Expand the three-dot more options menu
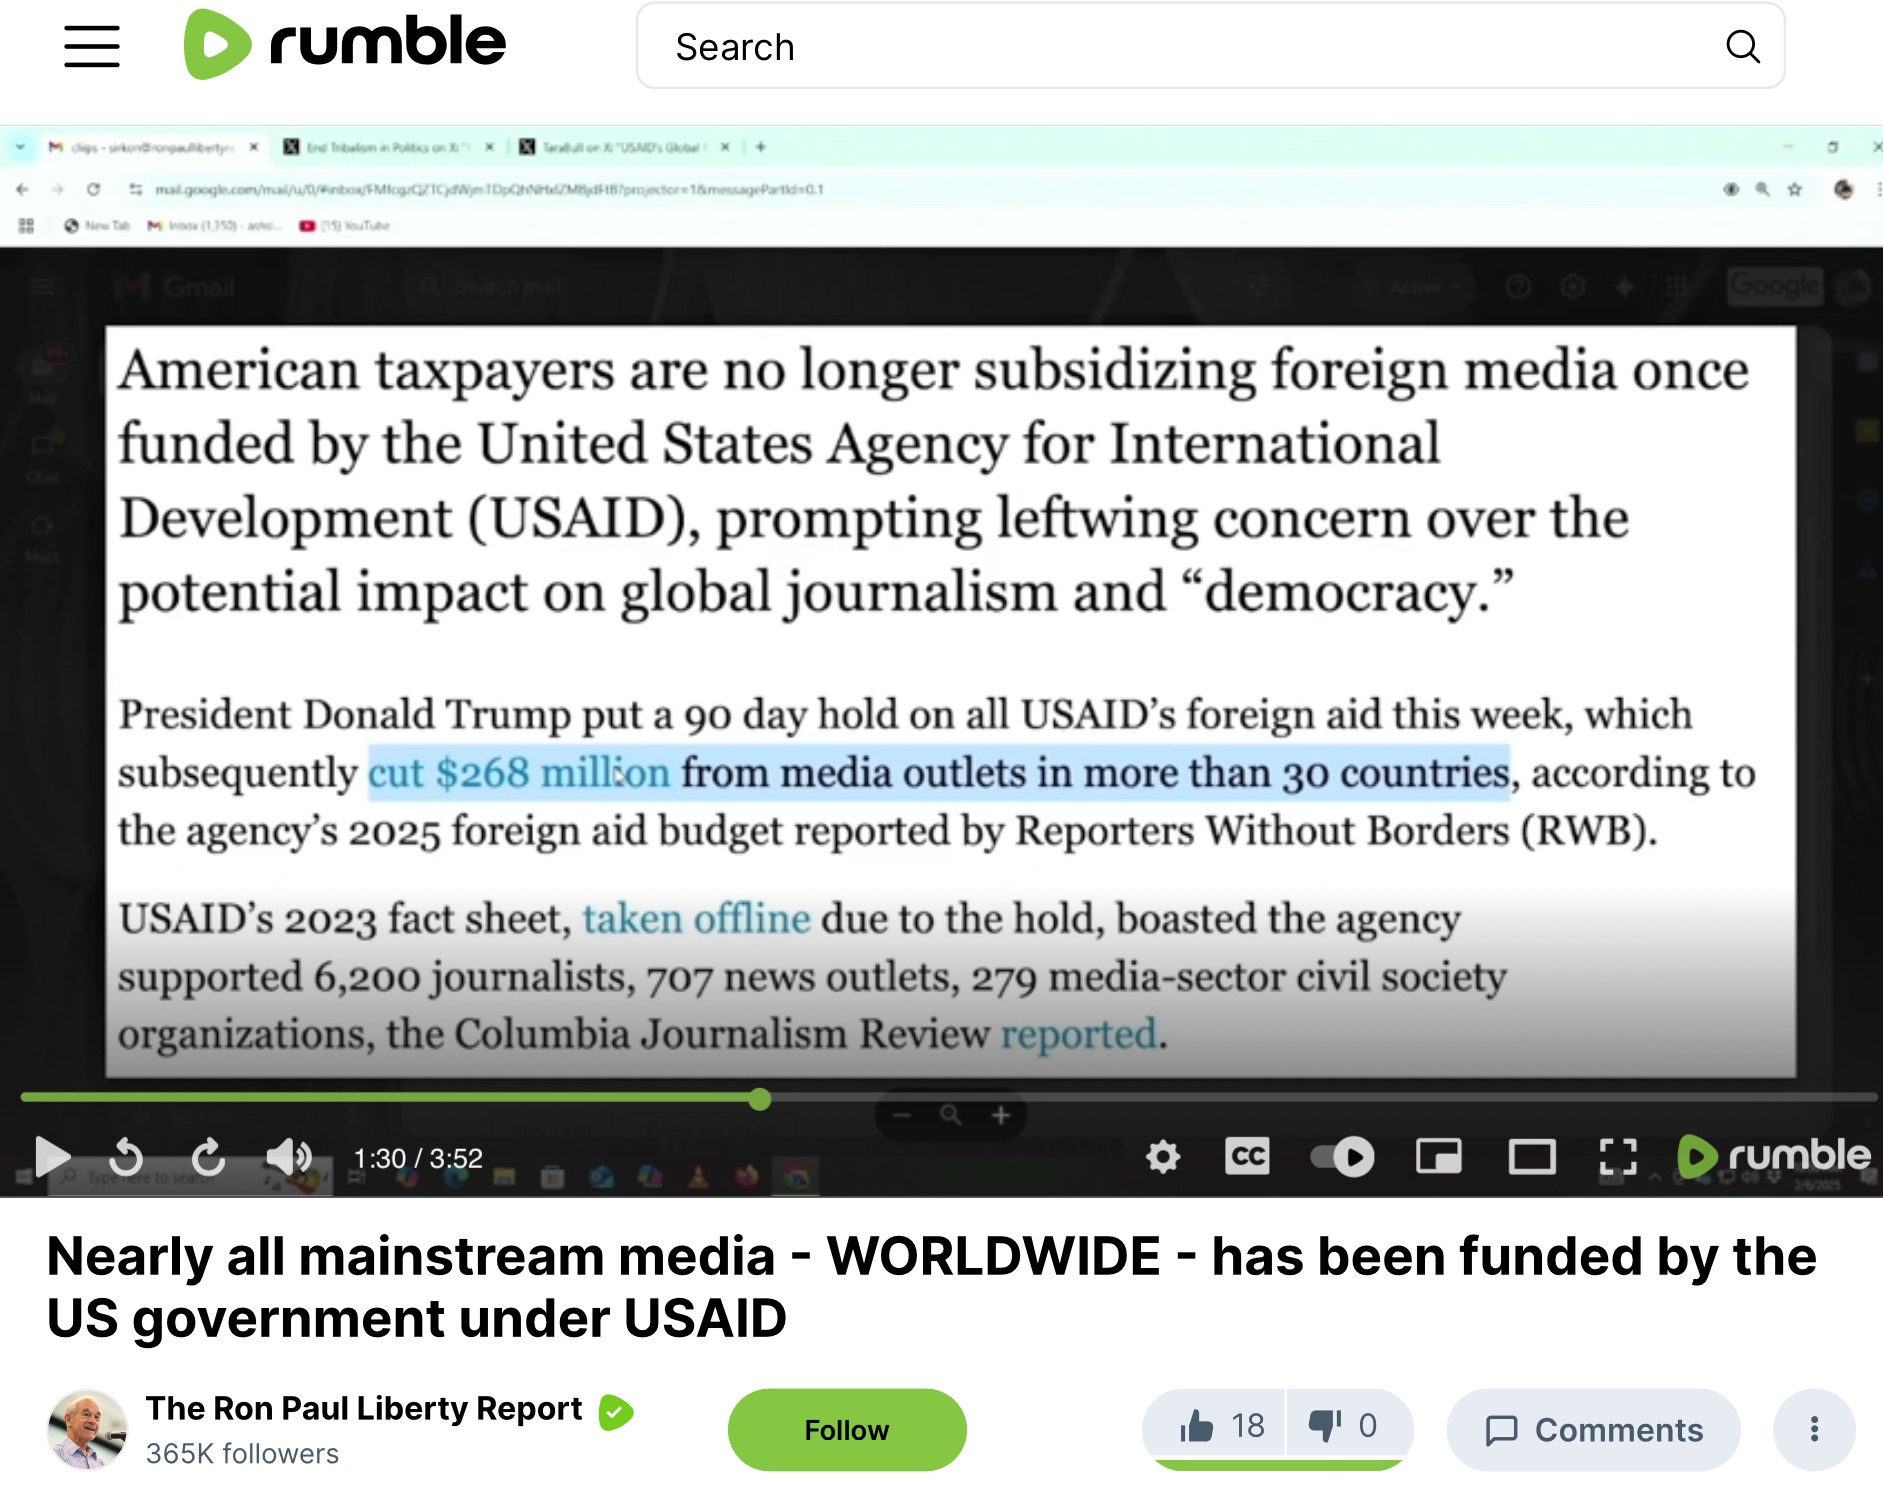1883x1487 pixels. [1813, 1429]
